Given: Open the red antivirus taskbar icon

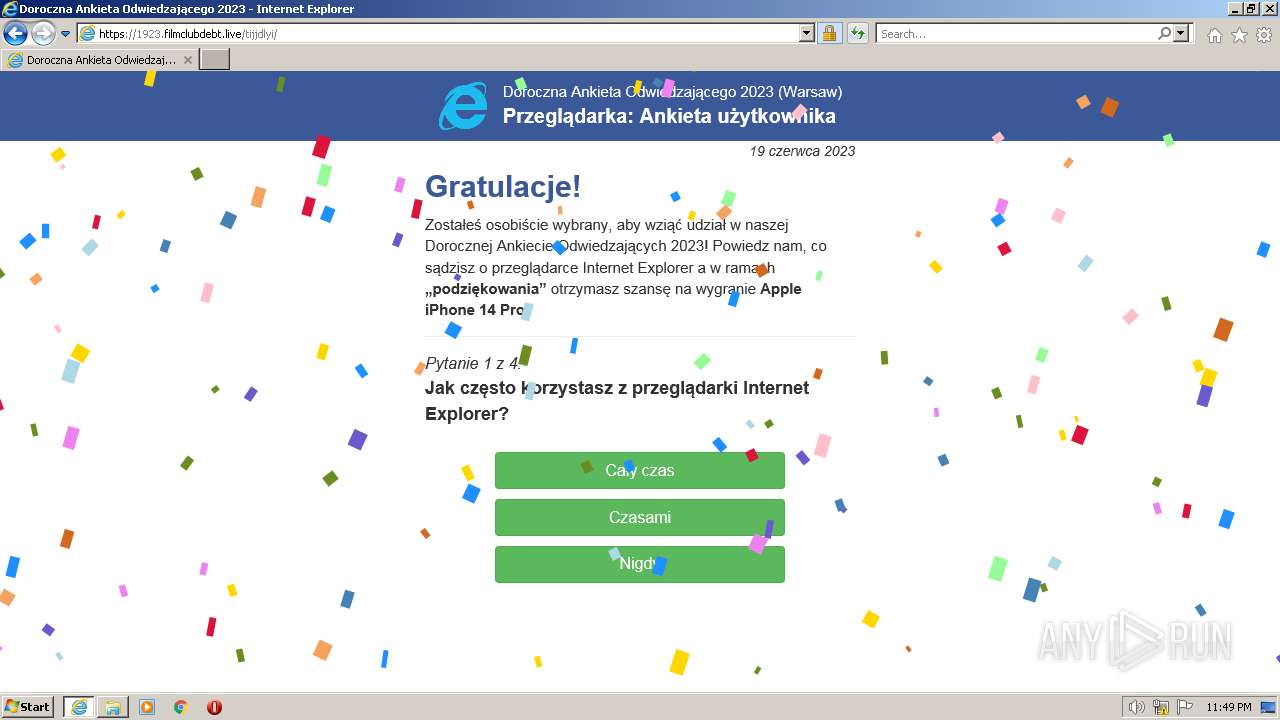Looking at the screenshot, I should click(x=214, y=707).
